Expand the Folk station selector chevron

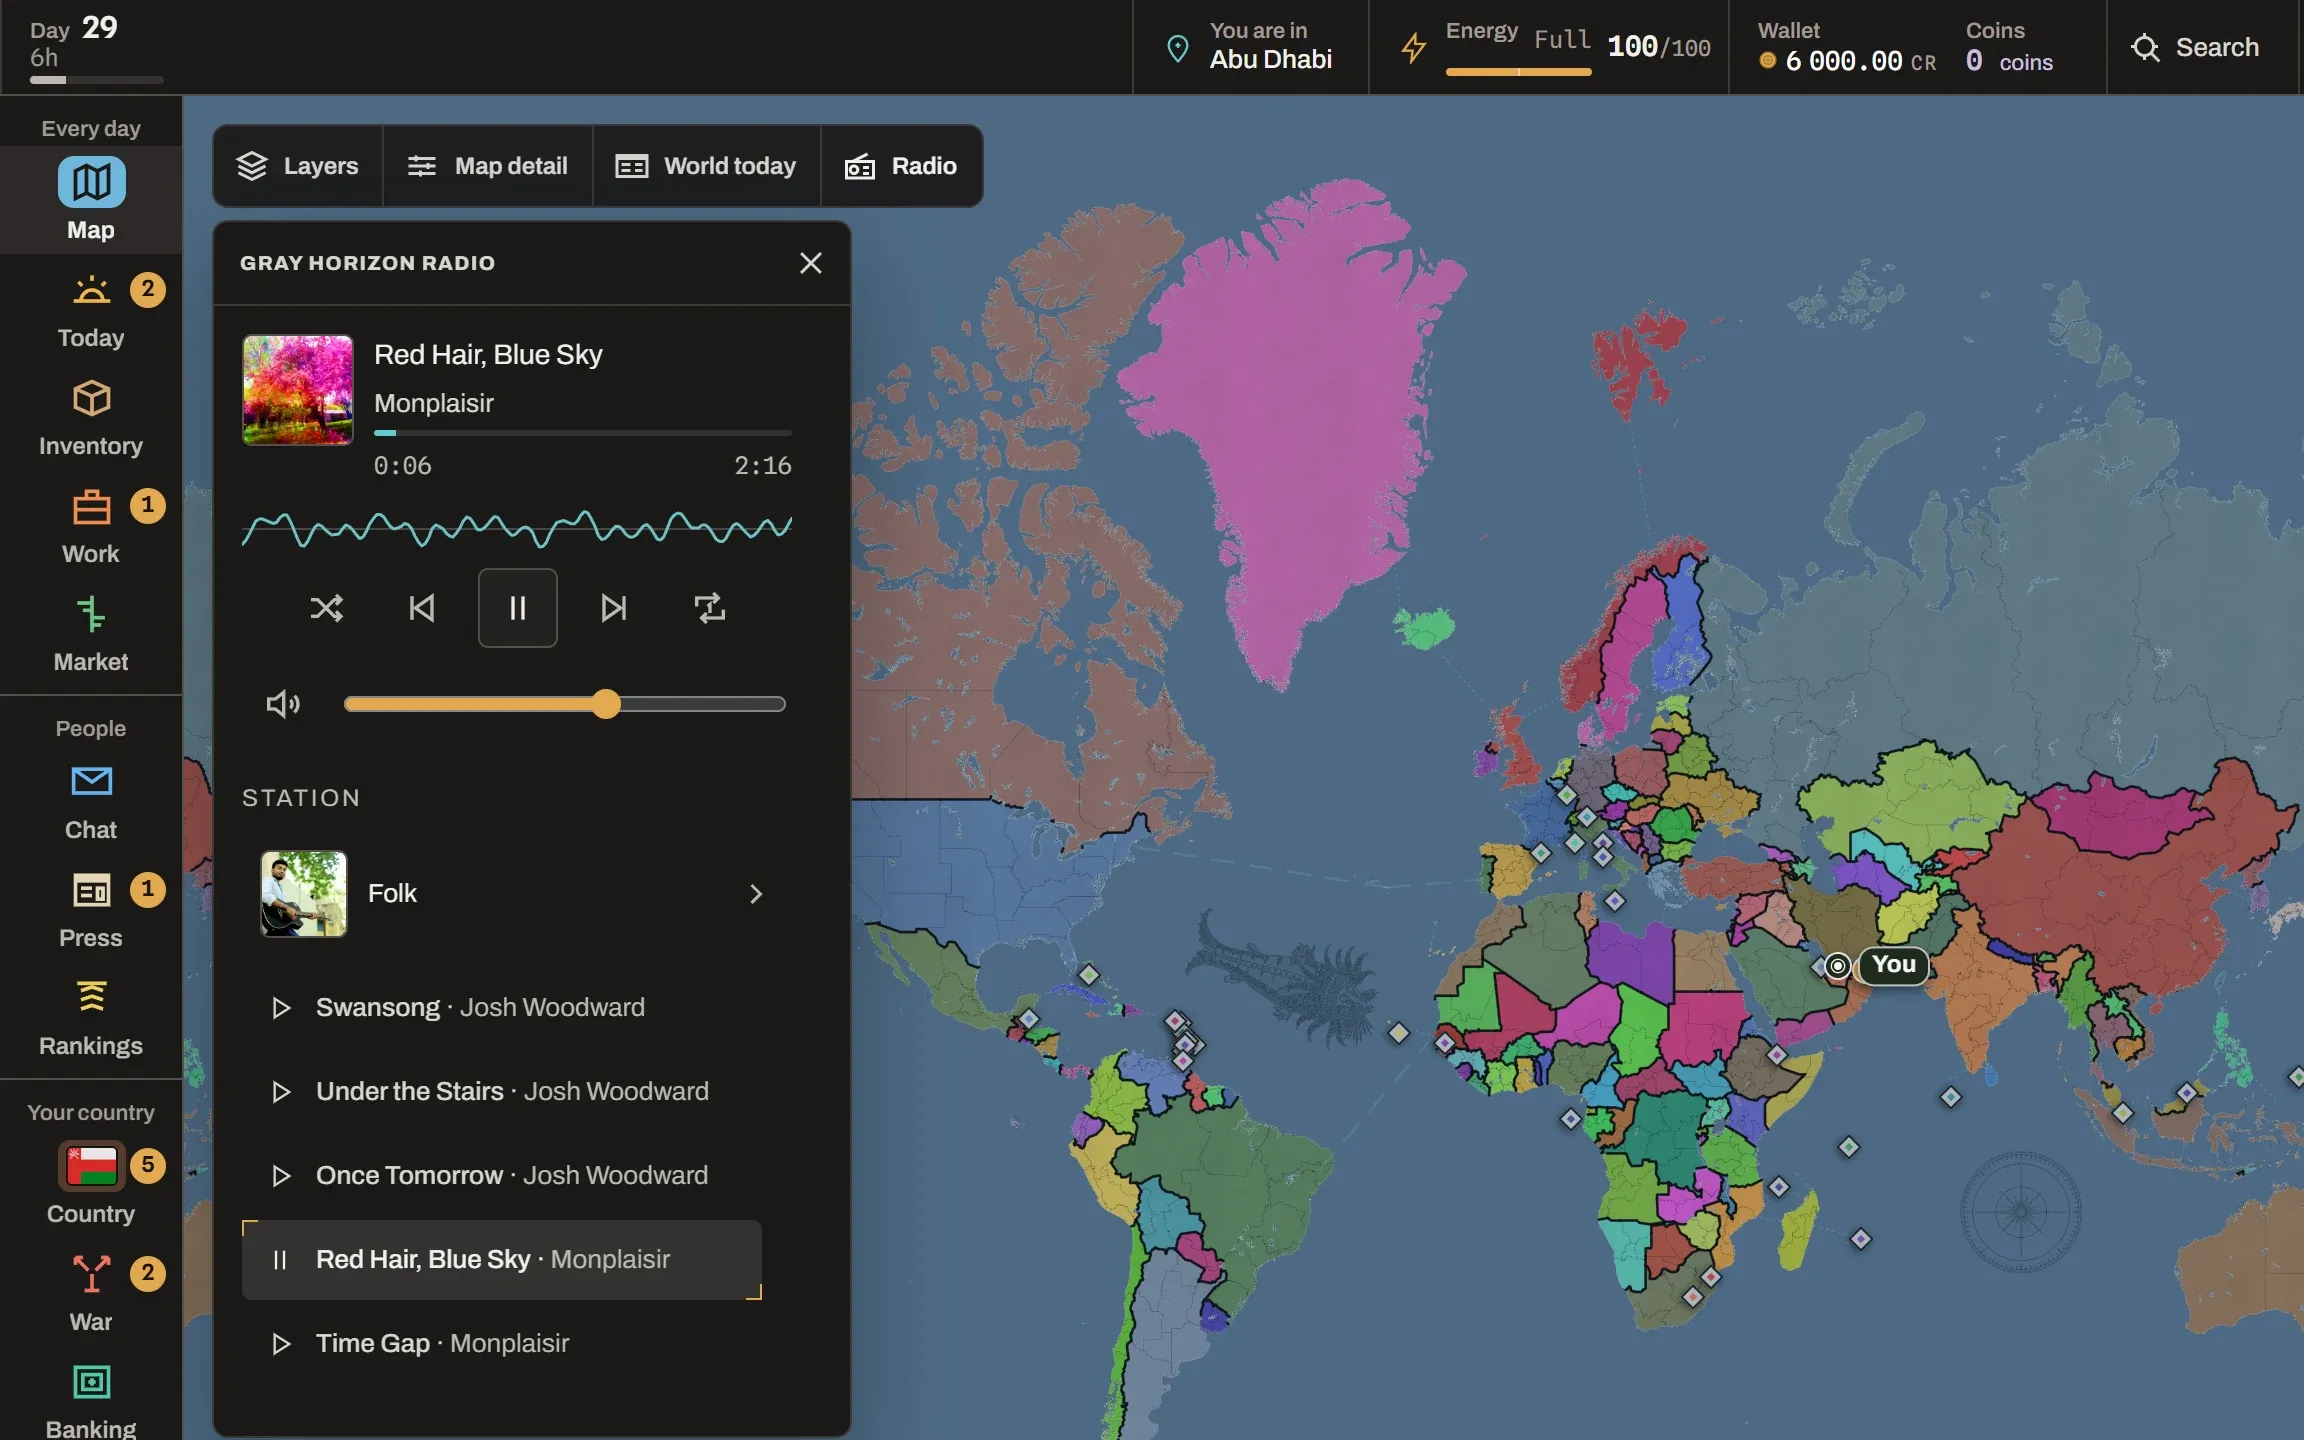click(756, 894)
